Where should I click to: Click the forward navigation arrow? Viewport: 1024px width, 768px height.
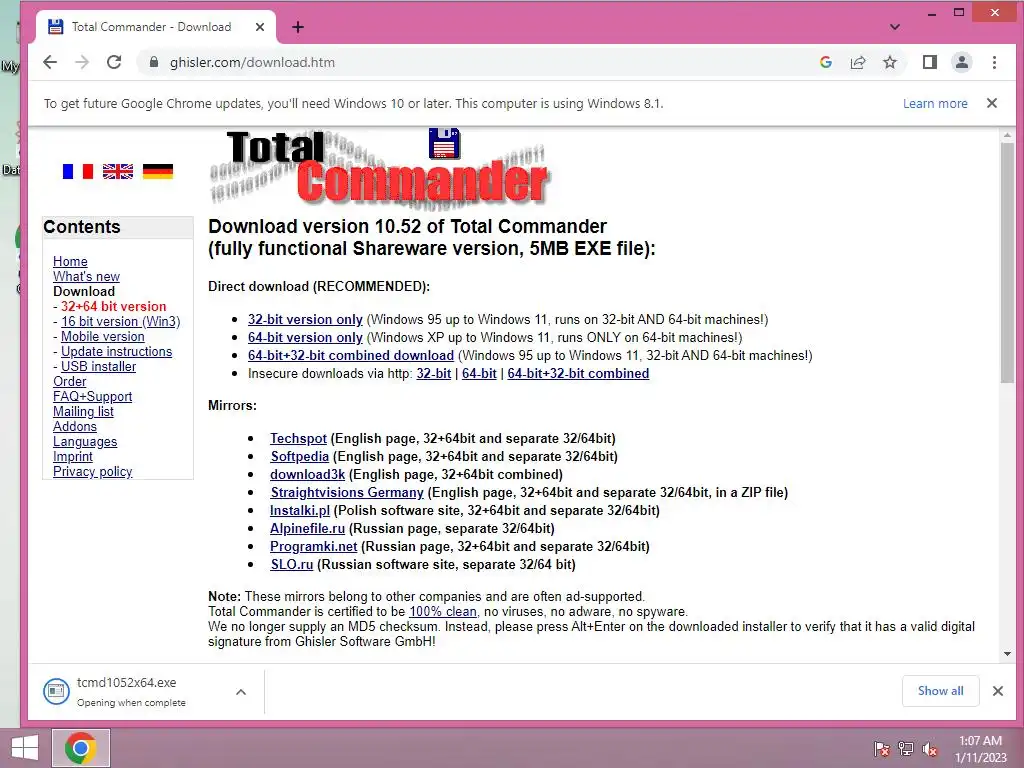click(82, 62)
